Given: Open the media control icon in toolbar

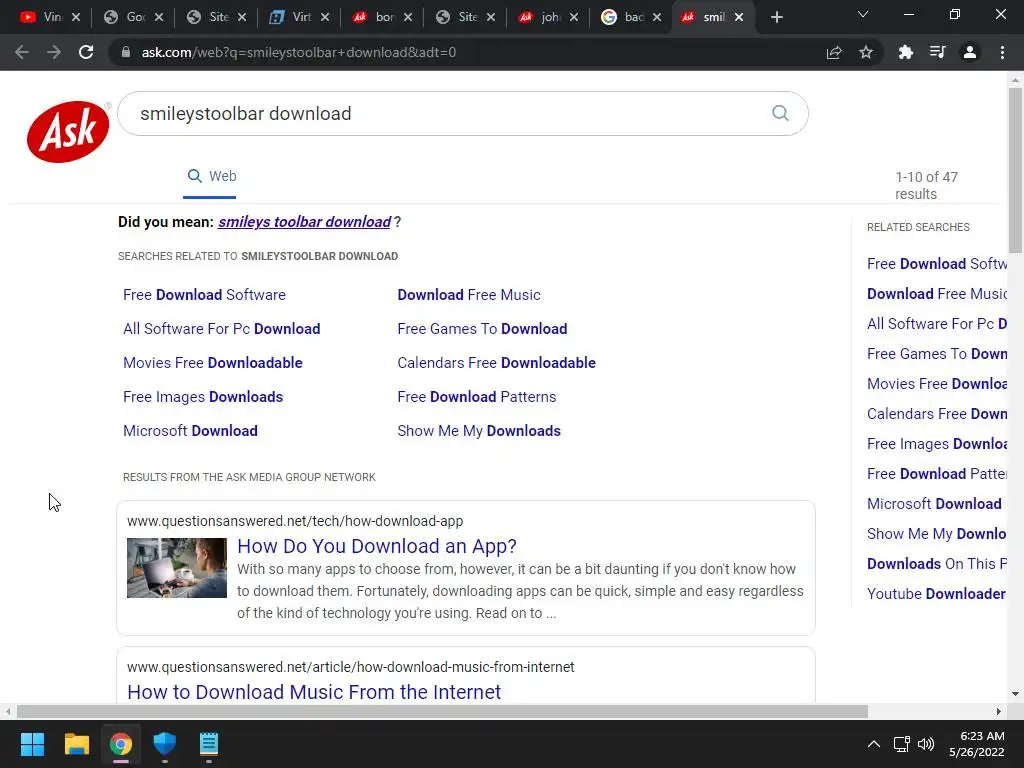Looking at the screenshot, I should 937,52.
